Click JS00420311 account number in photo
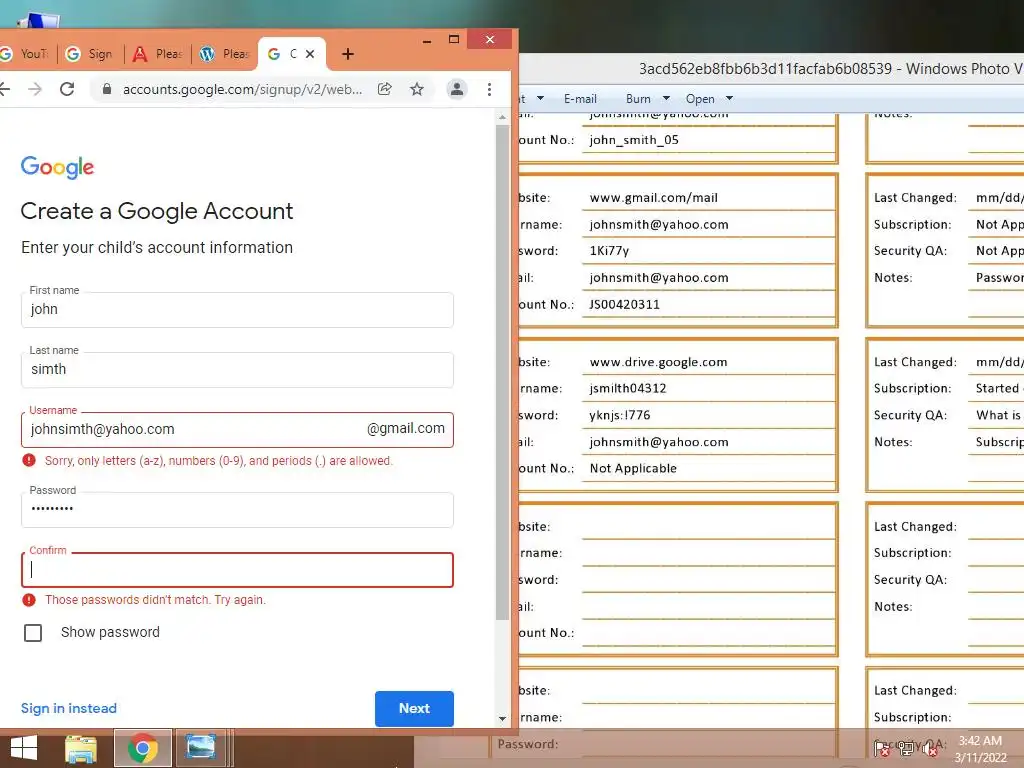Image resolution: width=1024 pixels, height=768 pixels. coord(624,304)
